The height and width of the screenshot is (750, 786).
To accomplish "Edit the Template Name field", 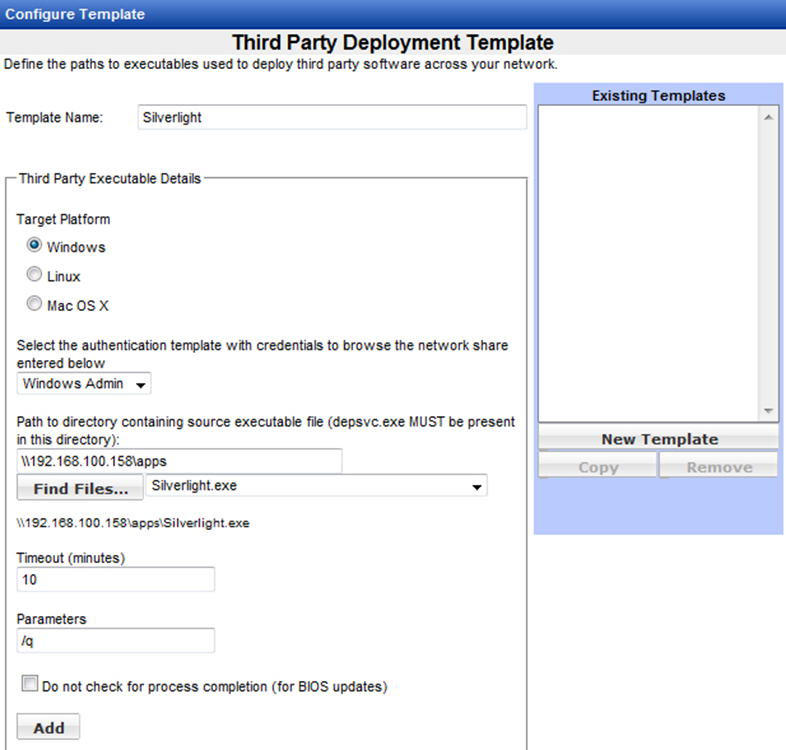I will [x=331, y=117].
